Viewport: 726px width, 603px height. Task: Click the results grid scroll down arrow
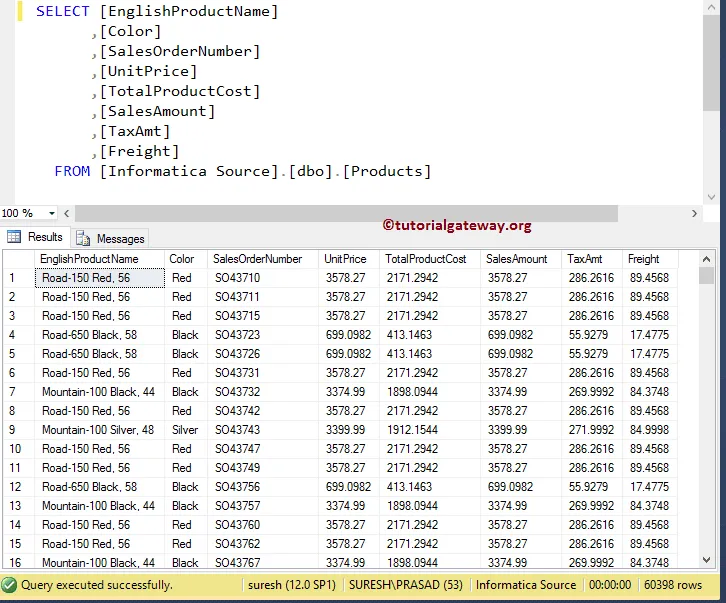pos(706,560)
